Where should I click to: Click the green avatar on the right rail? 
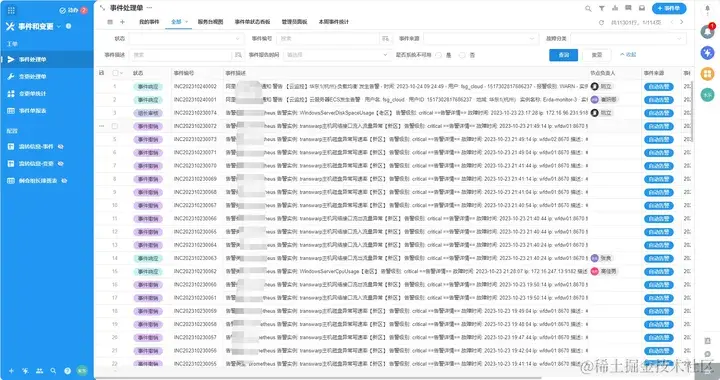(707, 95)
